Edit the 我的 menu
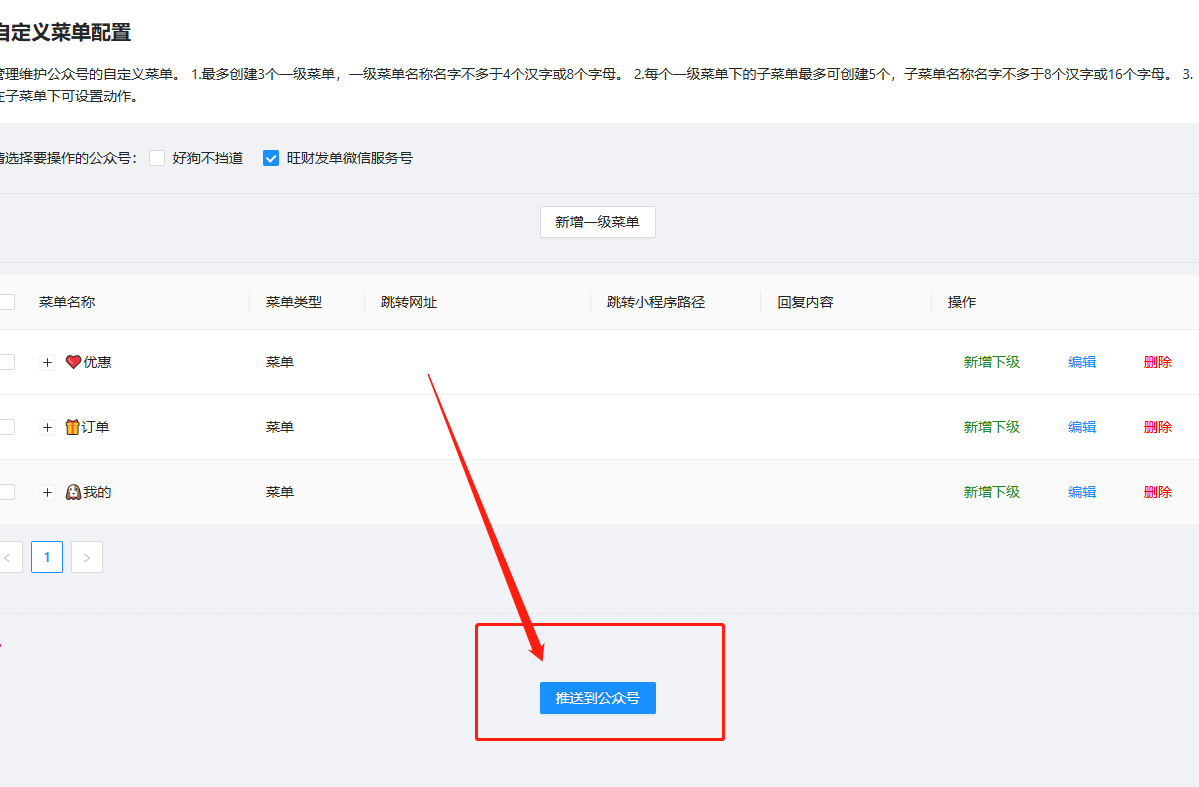The image size is (1199, 787). tap(1081, 492)
